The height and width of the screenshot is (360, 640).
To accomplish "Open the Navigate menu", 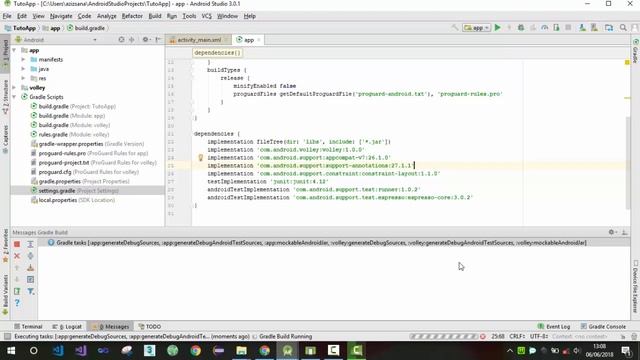I will tap(61, 16).
